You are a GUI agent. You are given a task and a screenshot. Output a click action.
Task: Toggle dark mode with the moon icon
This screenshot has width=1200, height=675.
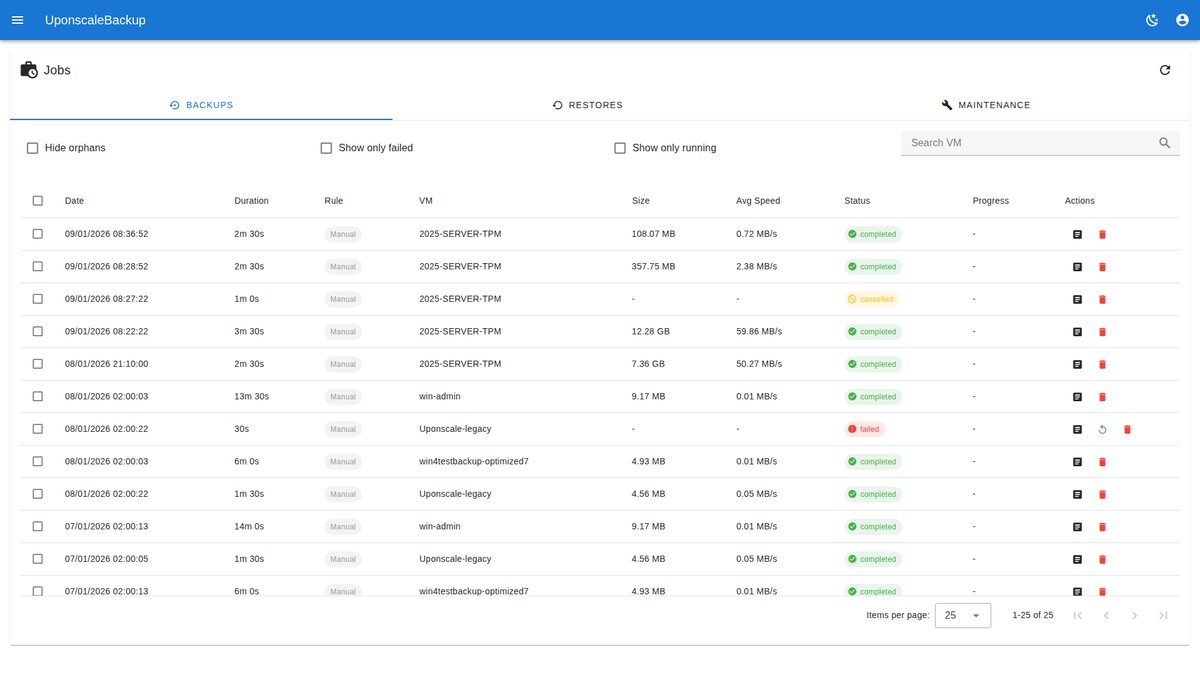1151,20
